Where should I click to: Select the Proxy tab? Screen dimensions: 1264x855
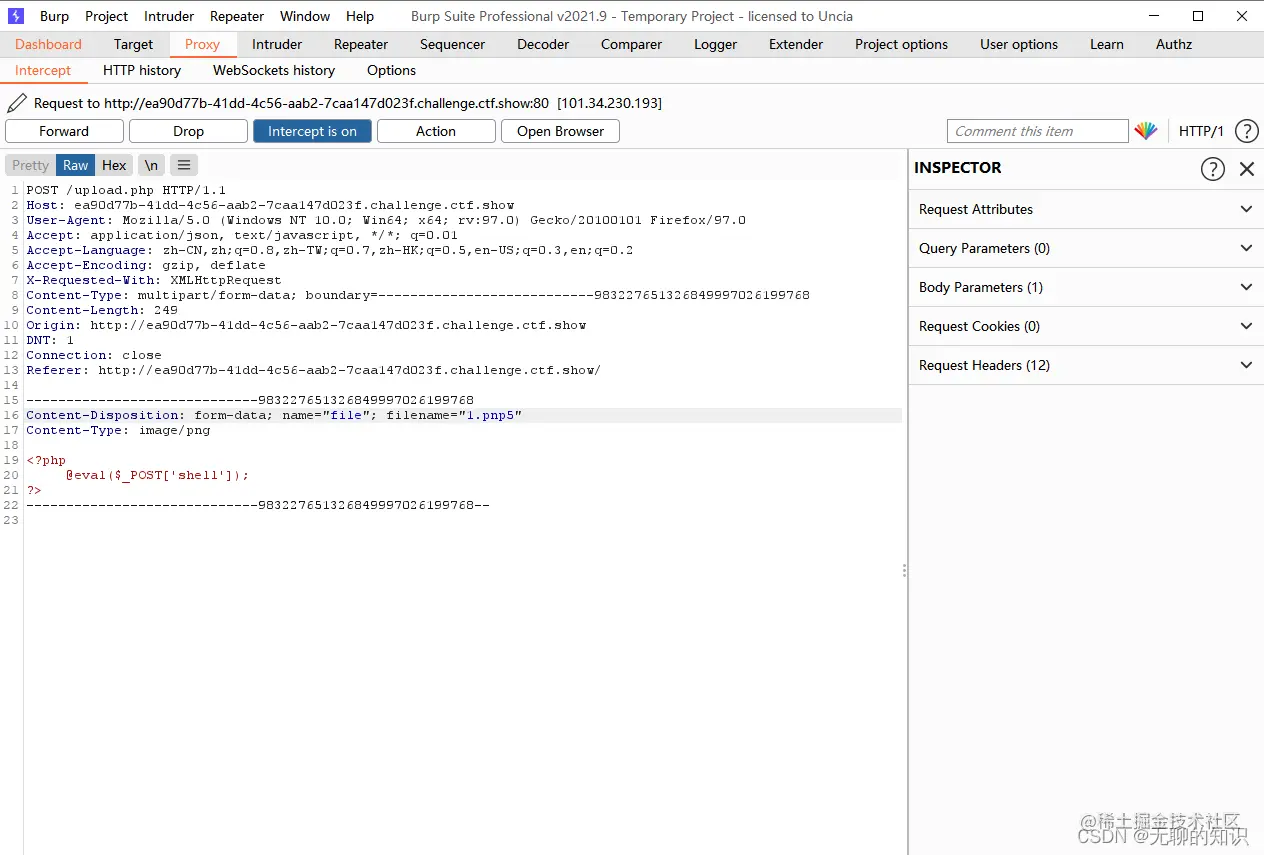click(x=202, y=44)
